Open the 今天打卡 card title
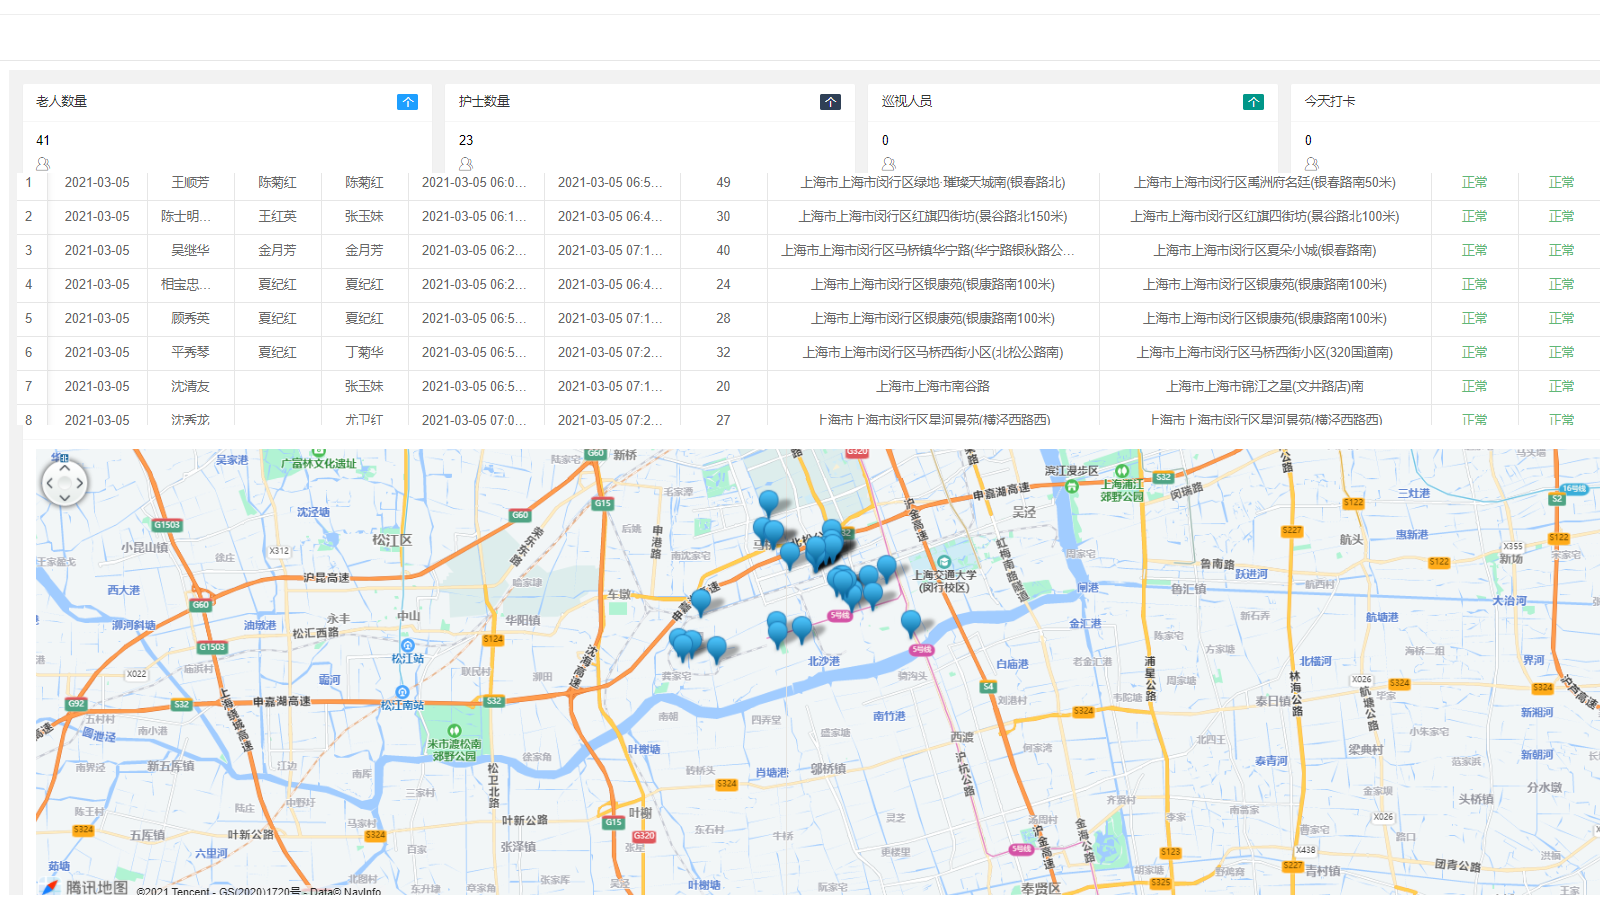The image size is (1600, 903). pyautogui.click(x=1330, y=101)
